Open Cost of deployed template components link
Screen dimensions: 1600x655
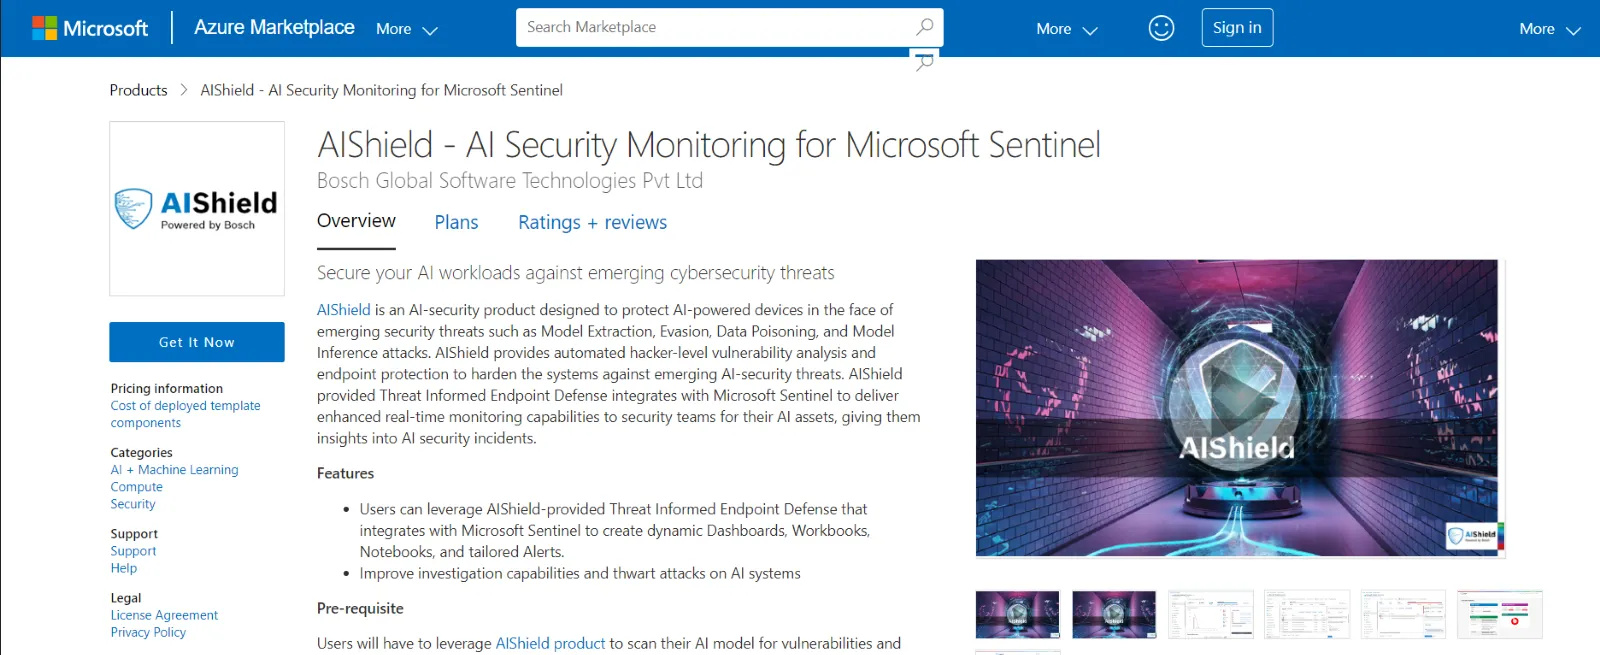pyautogui.click(x=186, y=414)
